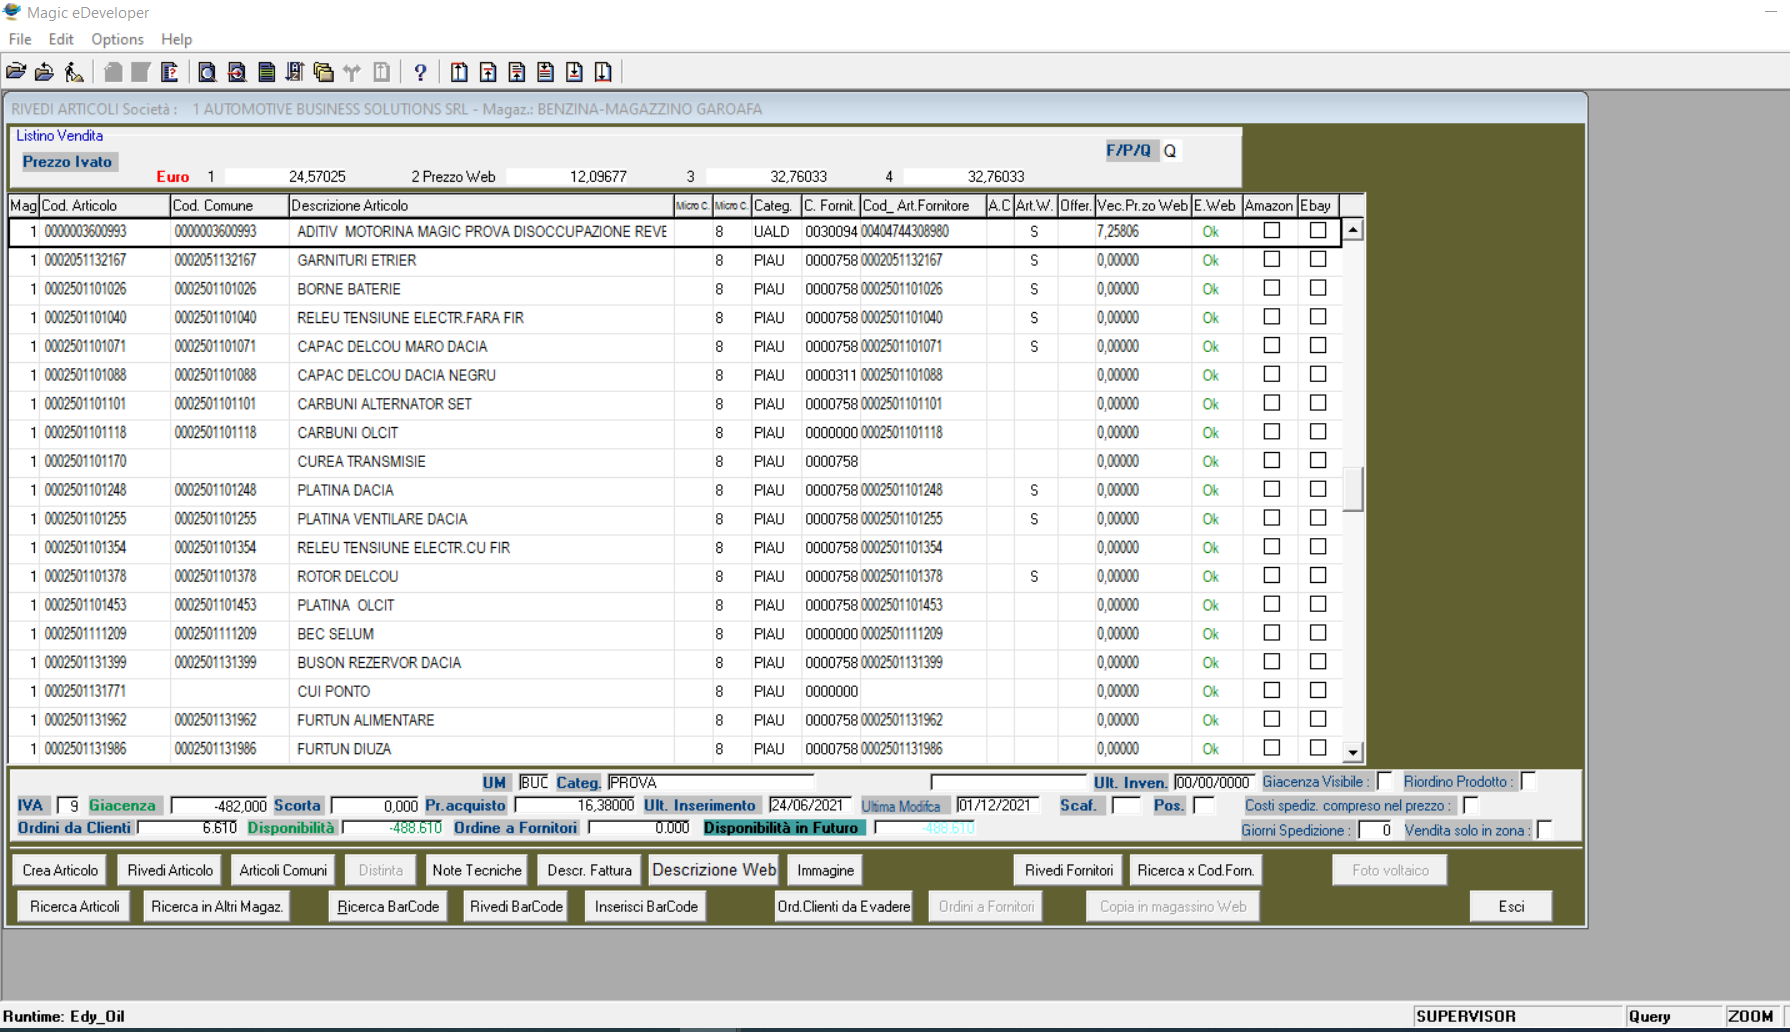Open the File menu
The height and width of the screenshot is (1032, 1790).
click(x=20, y=39)
